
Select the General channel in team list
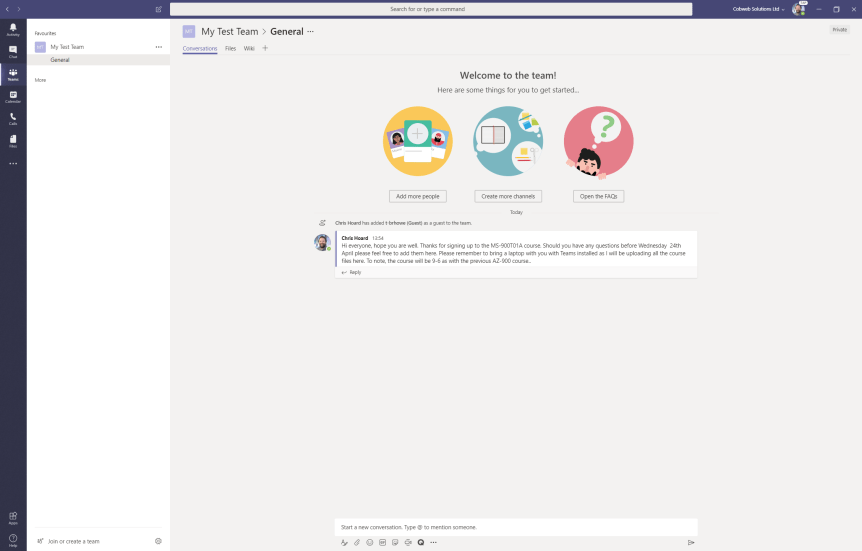pyautogui.click(x=60, y=60)
